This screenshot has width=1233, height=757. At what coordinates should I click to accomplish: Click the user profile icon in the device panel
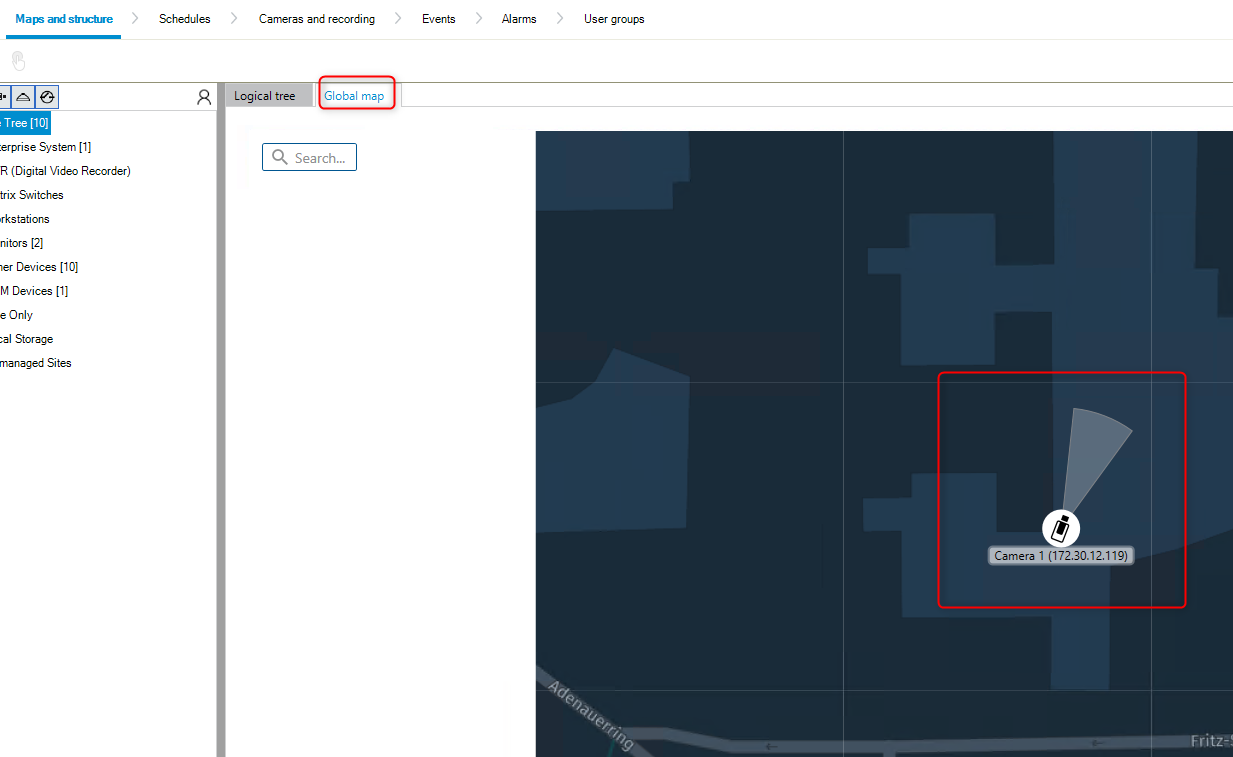pos(204,97)
